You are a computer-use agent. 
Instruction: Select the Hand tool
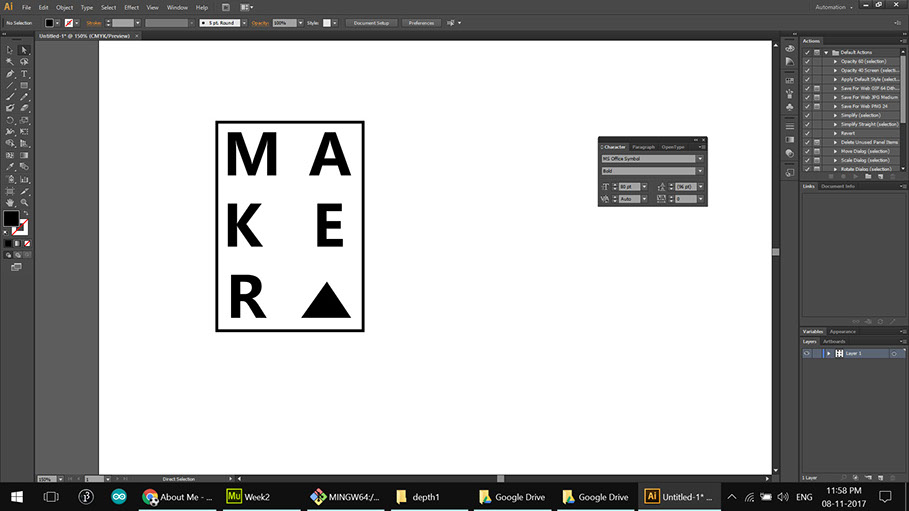[x=10, y=202]
